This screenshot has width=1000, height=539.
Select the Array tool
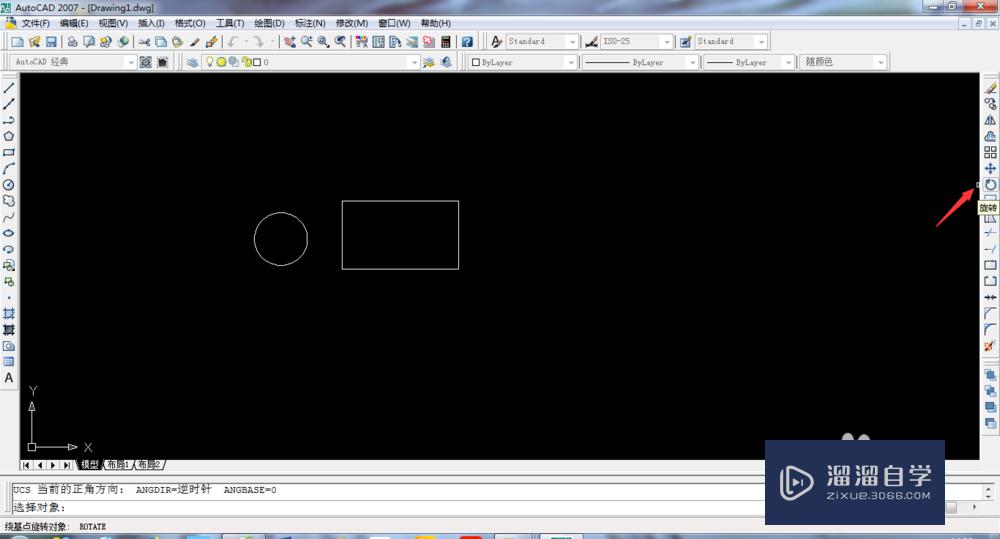click(x=990, y=152)
